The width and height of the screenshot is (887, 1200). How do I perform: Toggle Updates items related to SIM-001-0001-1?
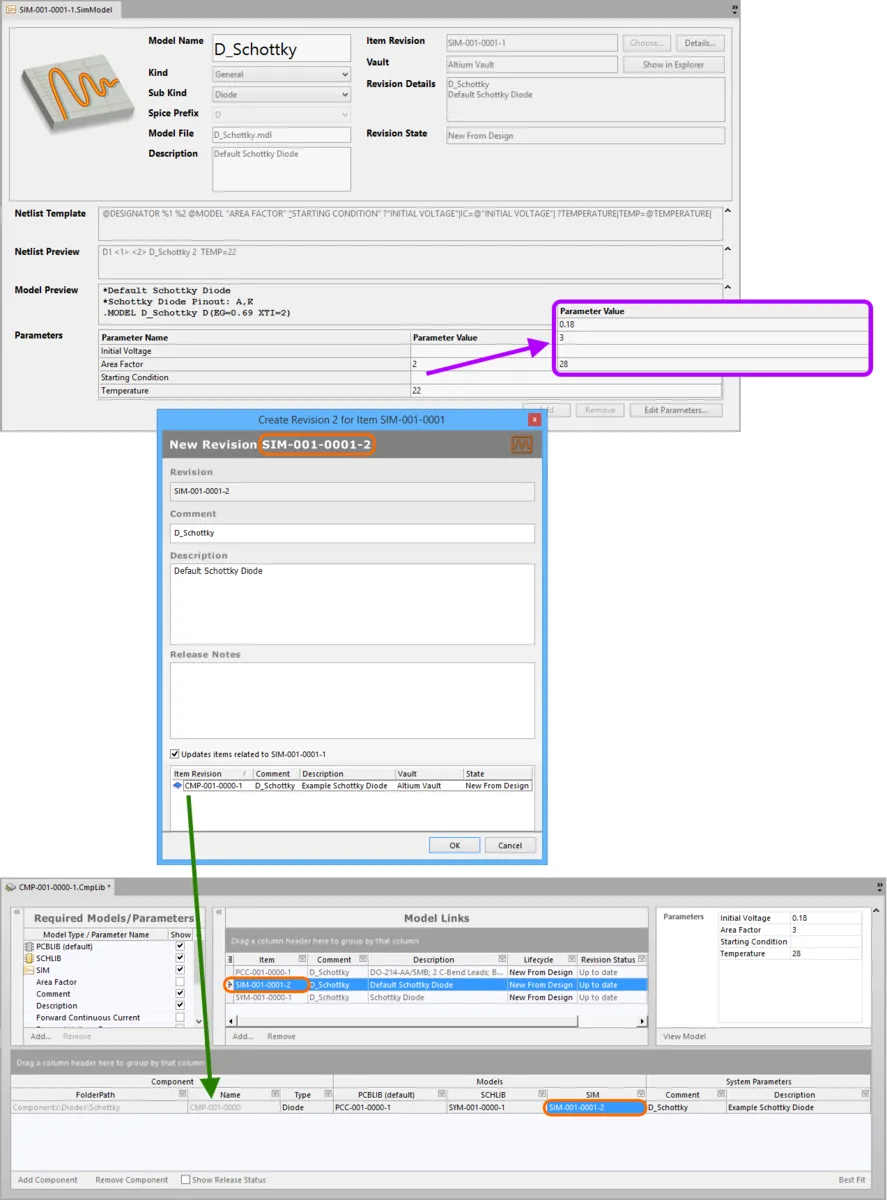175,754
